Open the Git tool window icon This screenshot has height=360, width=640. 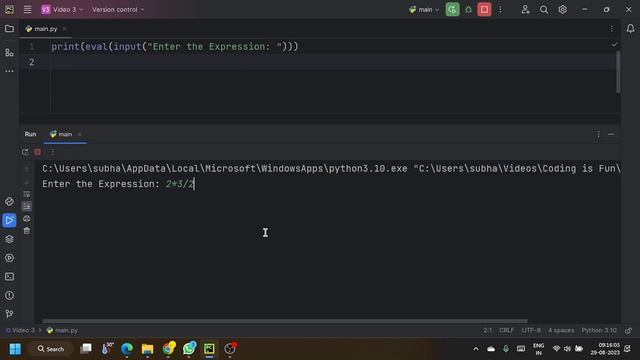[x=9, y=313]
